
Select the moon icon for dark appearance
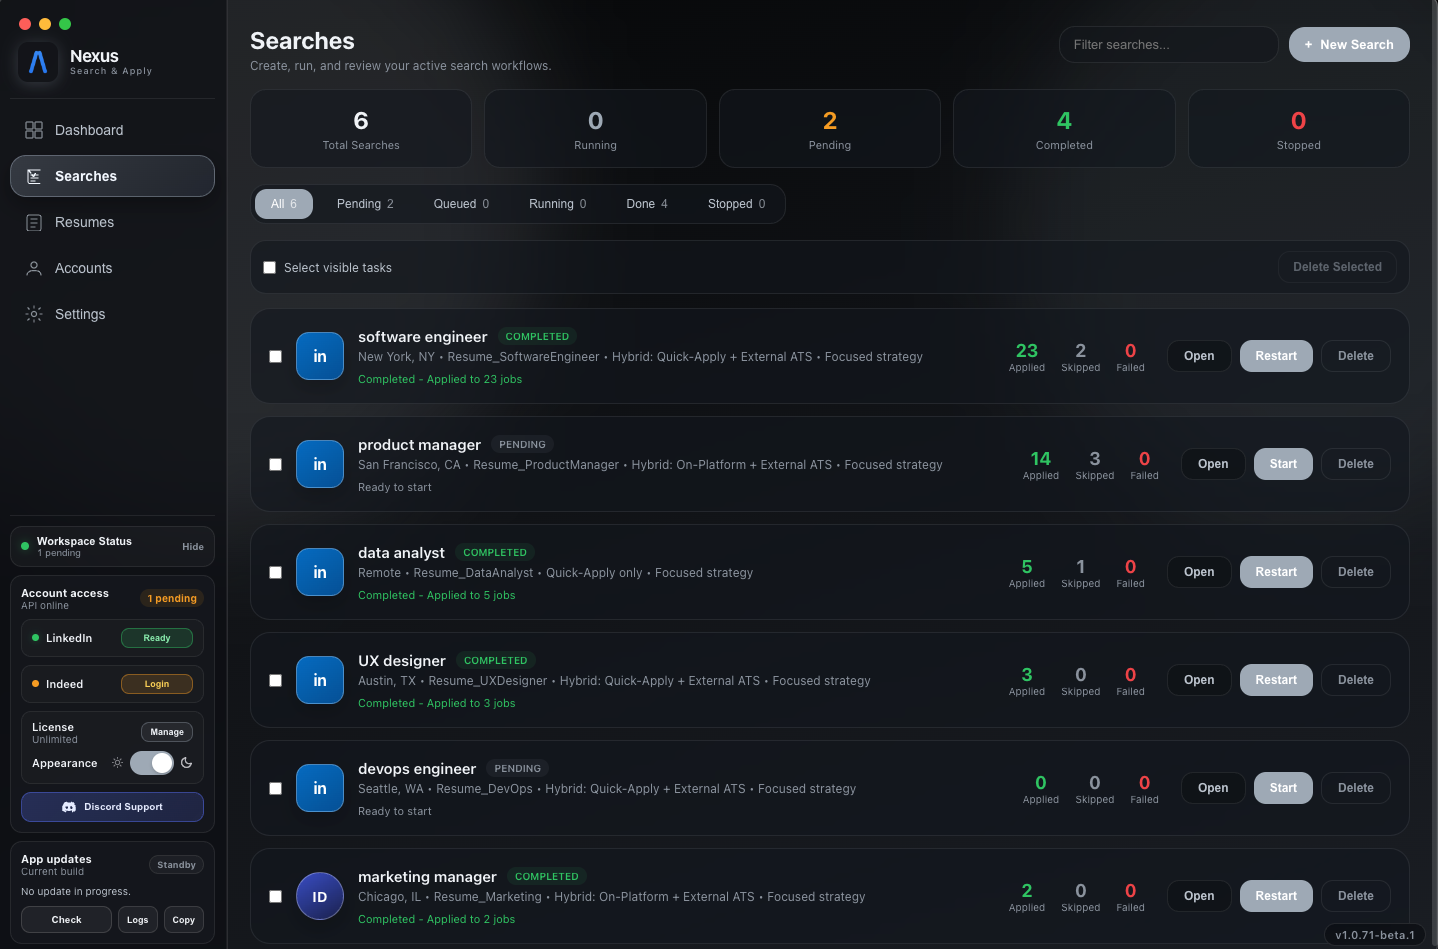coord(186,763)
